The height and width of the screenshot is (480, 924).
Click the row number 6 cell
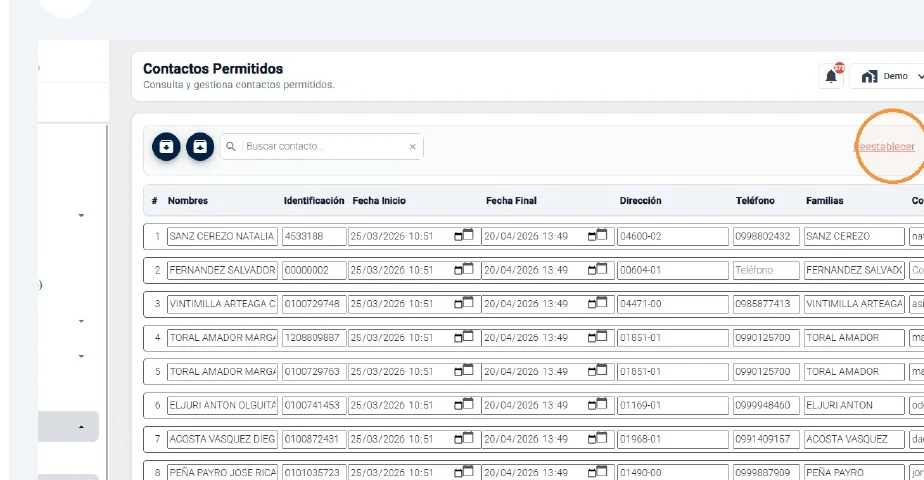coord(157,405)
